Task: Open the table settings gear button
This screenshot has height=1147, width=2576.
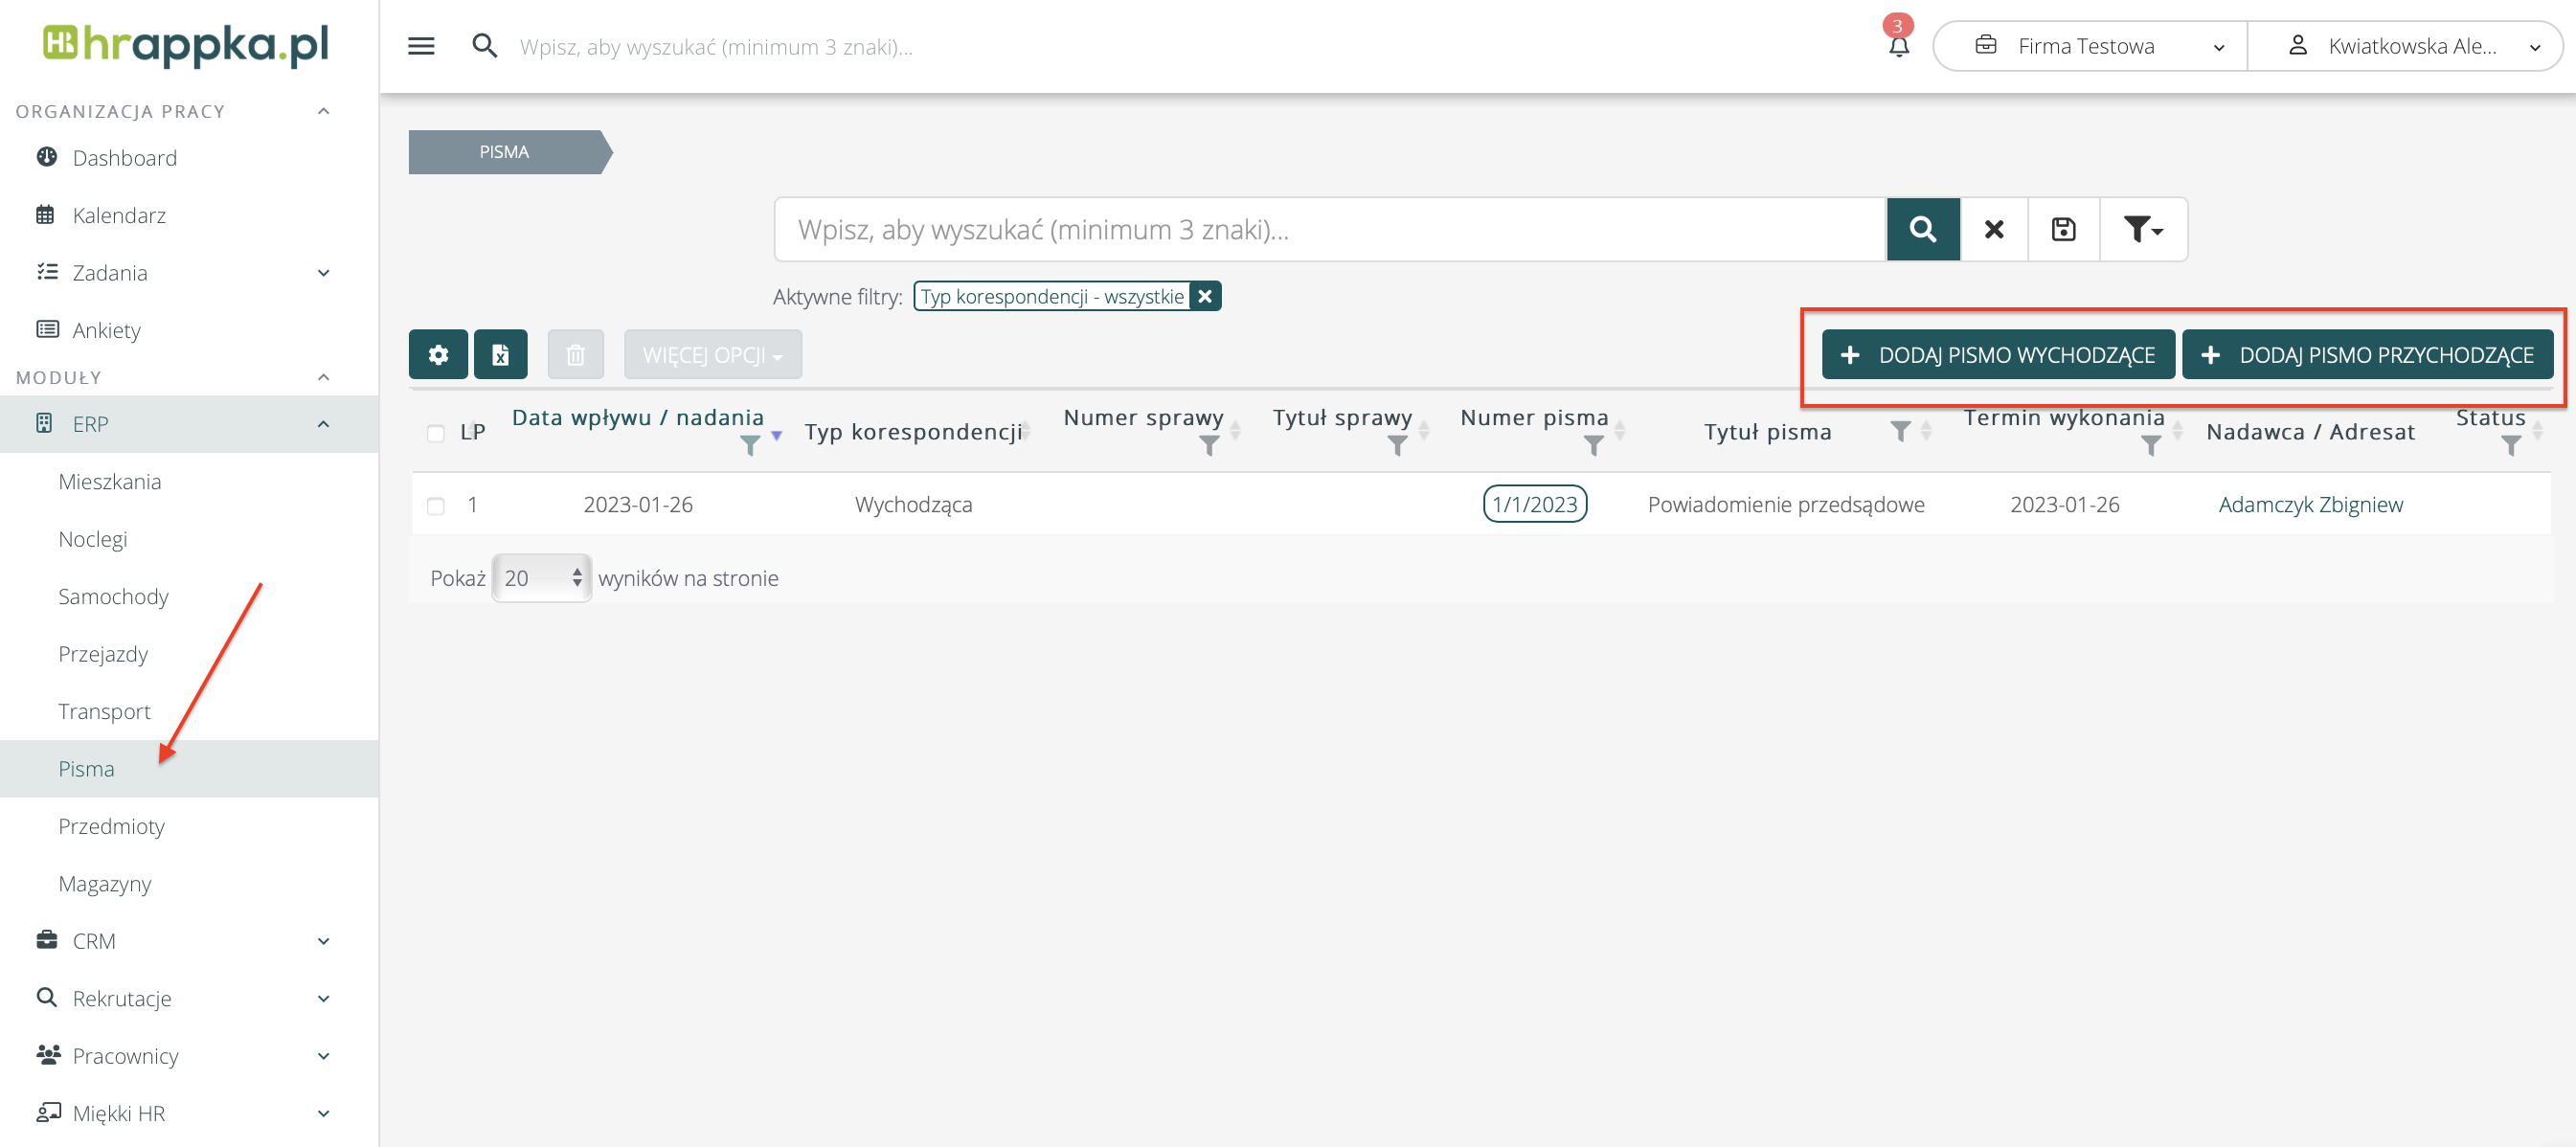Action: pyautogui.click(x=438, y=354)
